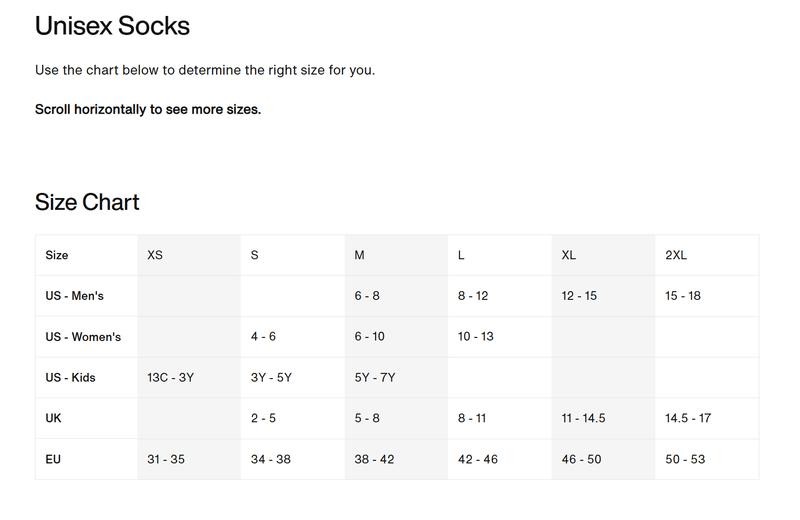The width and height of the screenshot is (800, 520).
Task: Click the UK row label
Action: click(x=54, y=418)
